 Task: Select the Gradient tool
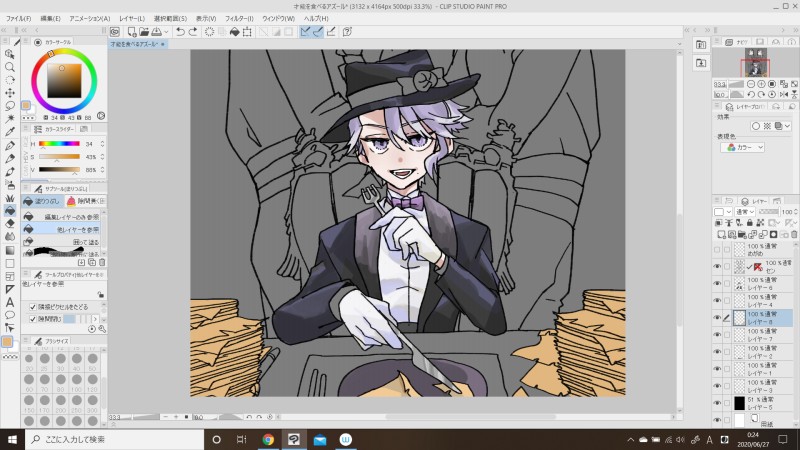pos(10,250)
